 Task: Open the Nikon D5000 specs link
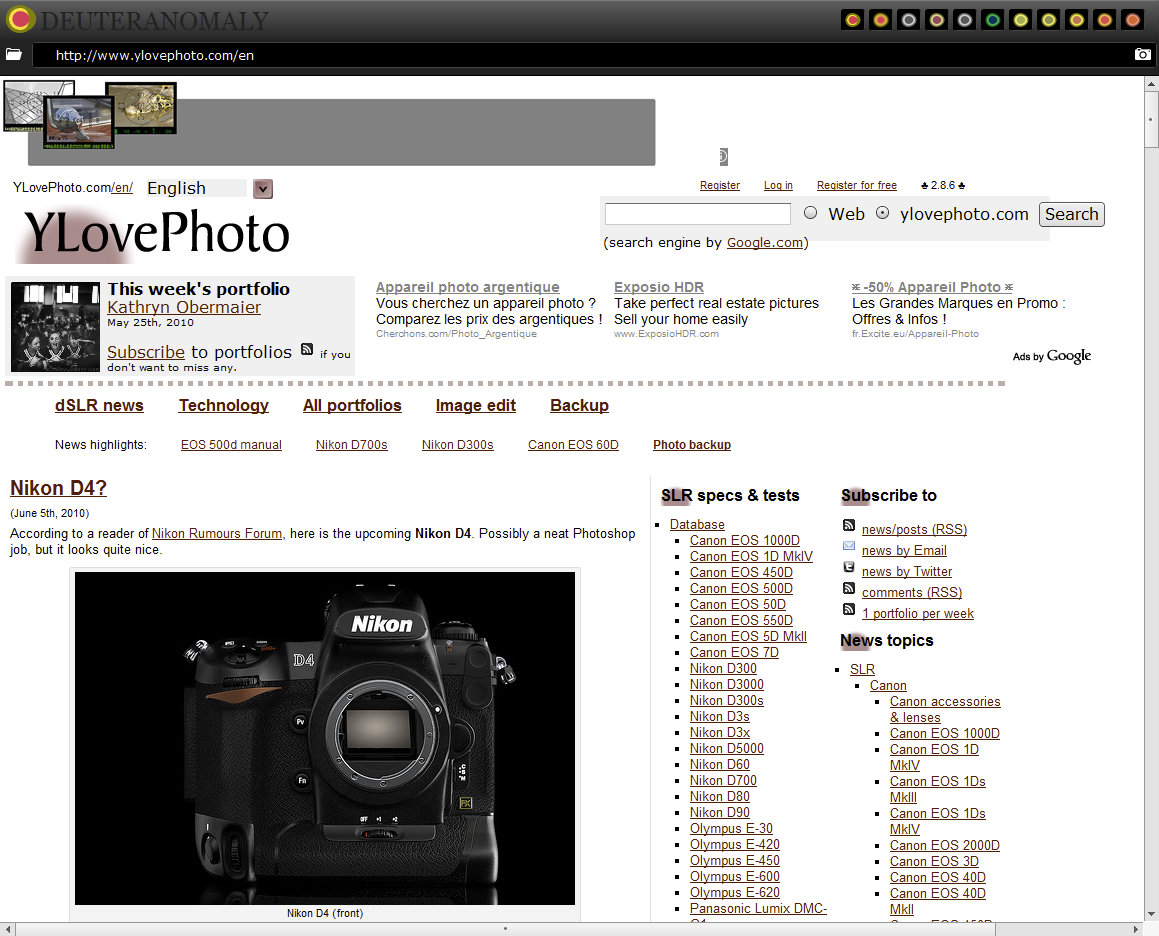coord(727,748)
